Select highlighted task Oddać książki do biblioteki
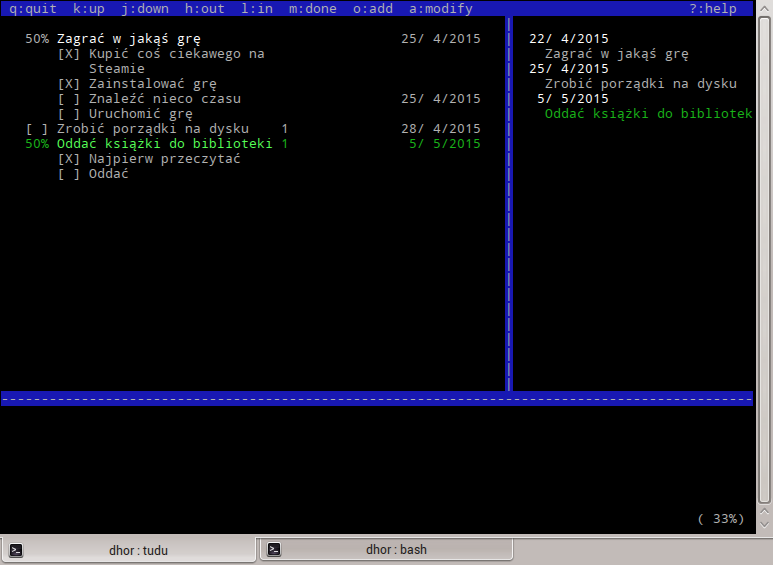The width and height of the screenshot is (773, 565). click(164, 143)
